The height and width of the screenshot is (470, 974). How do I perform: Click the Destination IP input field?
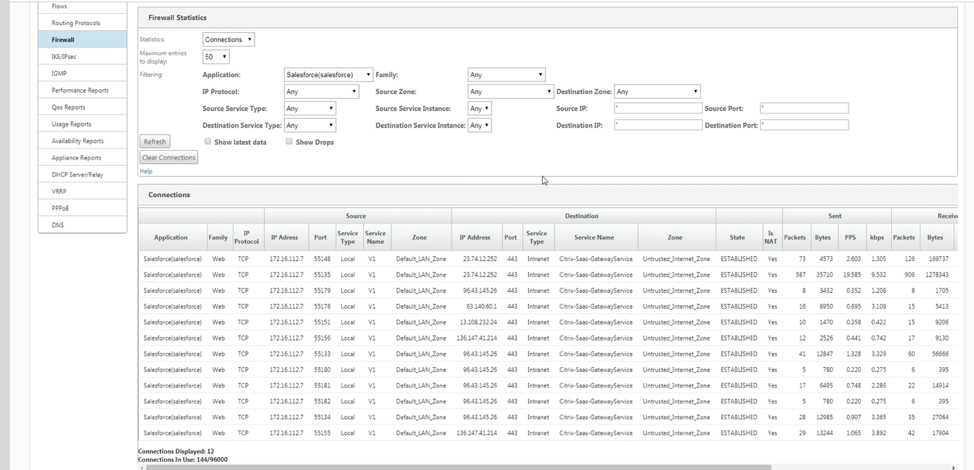[x=658, y=125]
